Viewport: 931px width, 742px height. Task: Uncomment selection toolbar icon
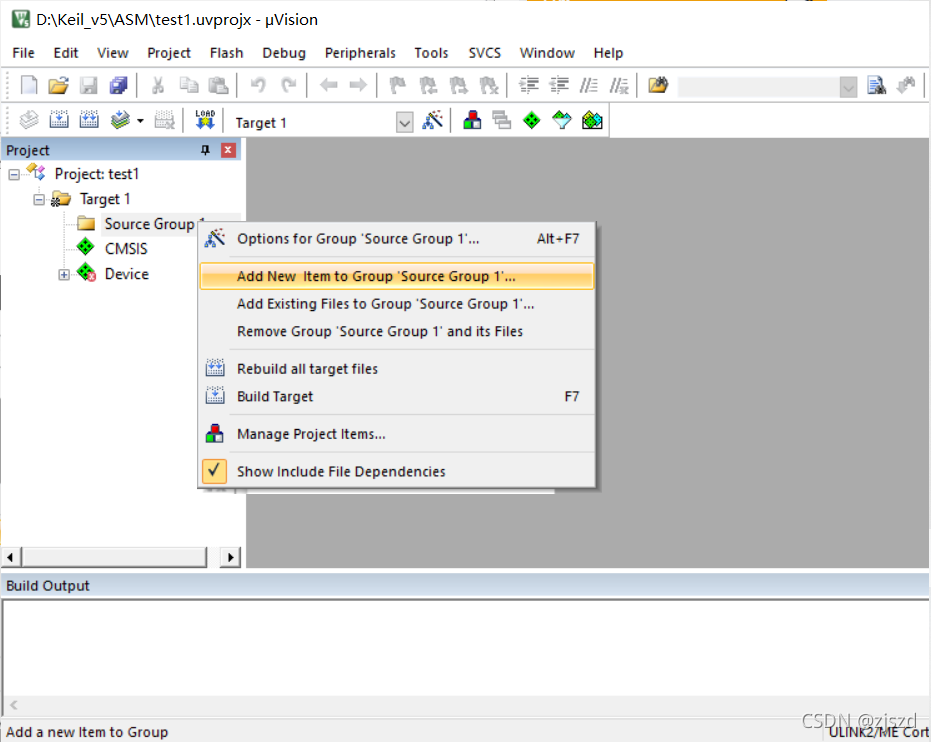pos(619,85)
